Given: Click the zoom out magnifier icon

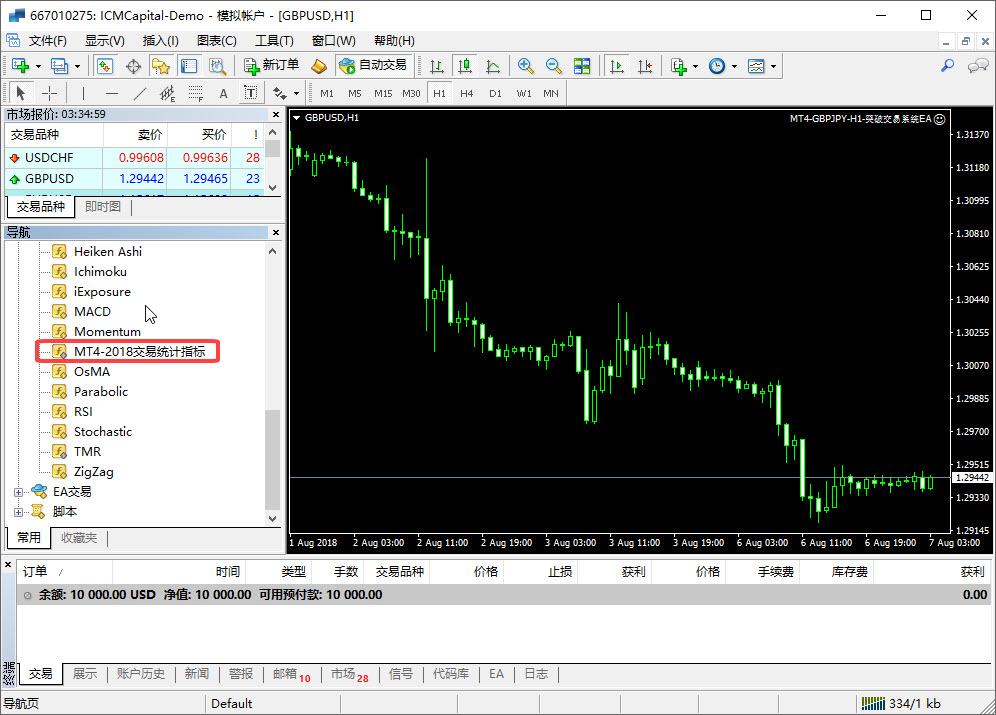Looking at the screenshot, I should pyautogui.click(x=553, y=66).
